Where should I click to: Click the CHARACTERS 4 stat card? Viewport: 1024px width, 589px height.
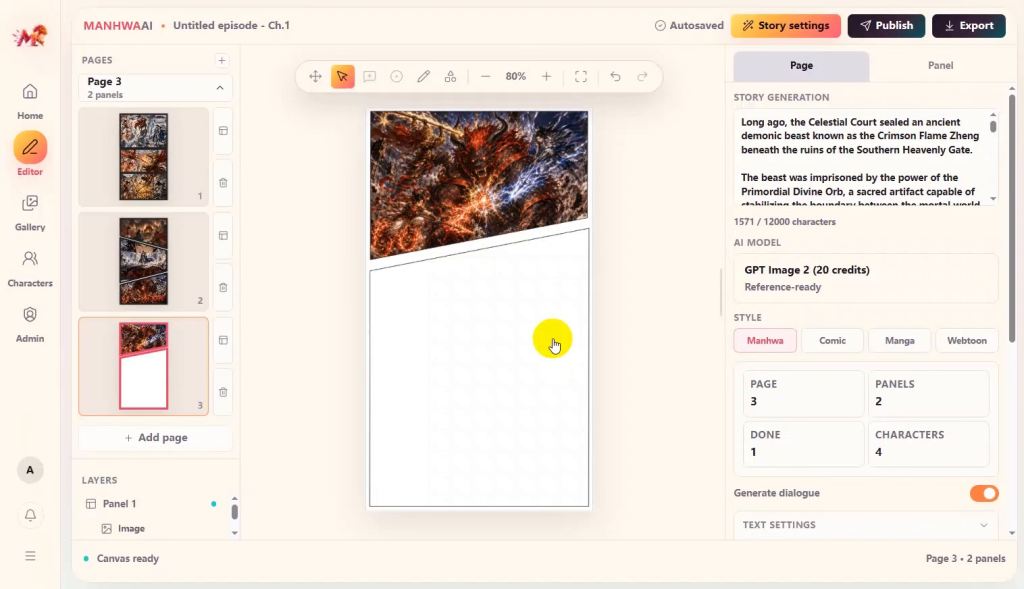(x=928, y=443)
